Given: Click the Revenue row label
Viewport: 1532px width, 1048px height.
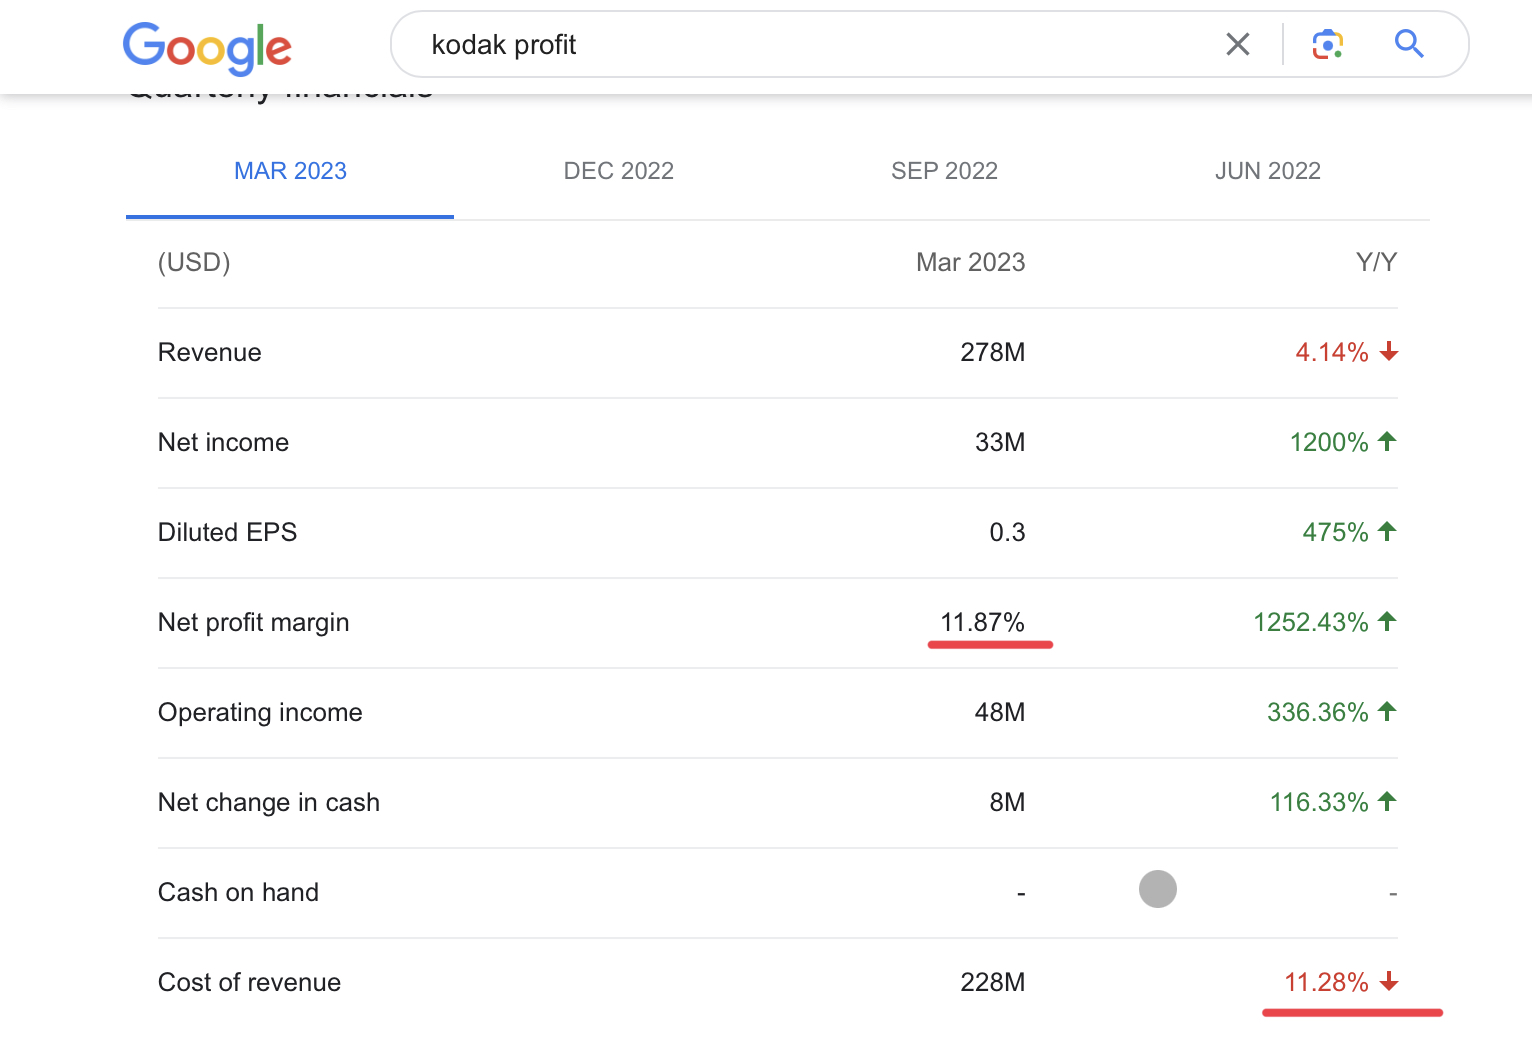Looking at the screenshot, I should point(210,352).
